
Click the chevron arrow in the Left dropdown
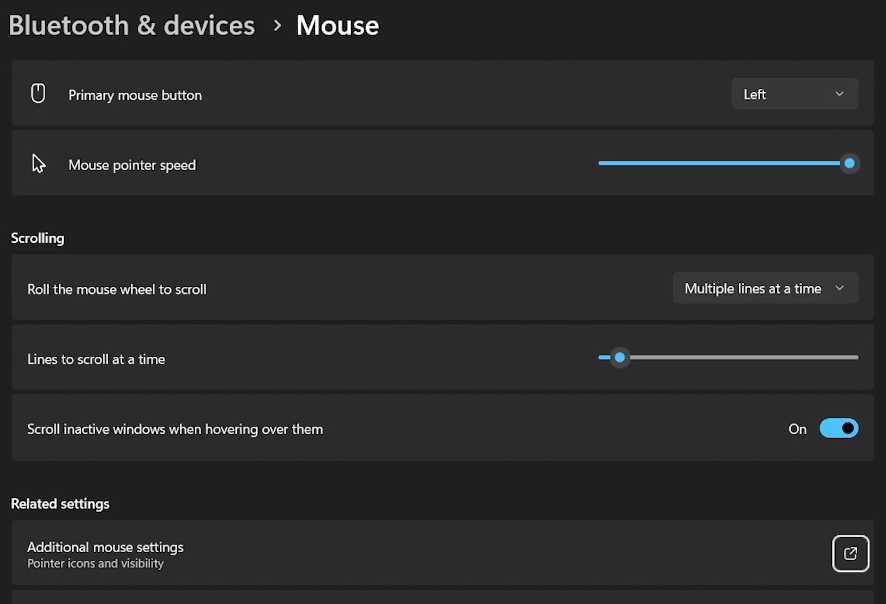(x=839, y=94)
